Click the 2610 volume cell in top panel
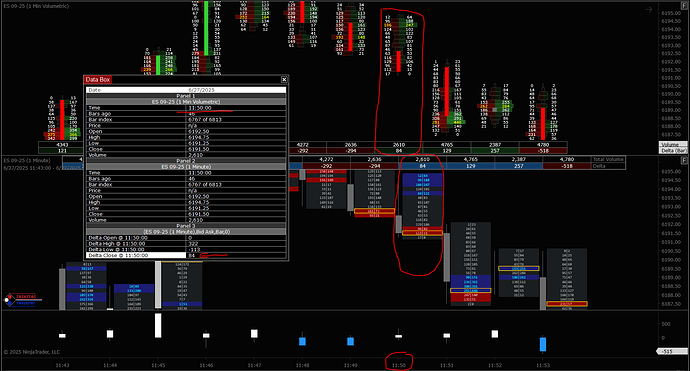 [399, 144]
